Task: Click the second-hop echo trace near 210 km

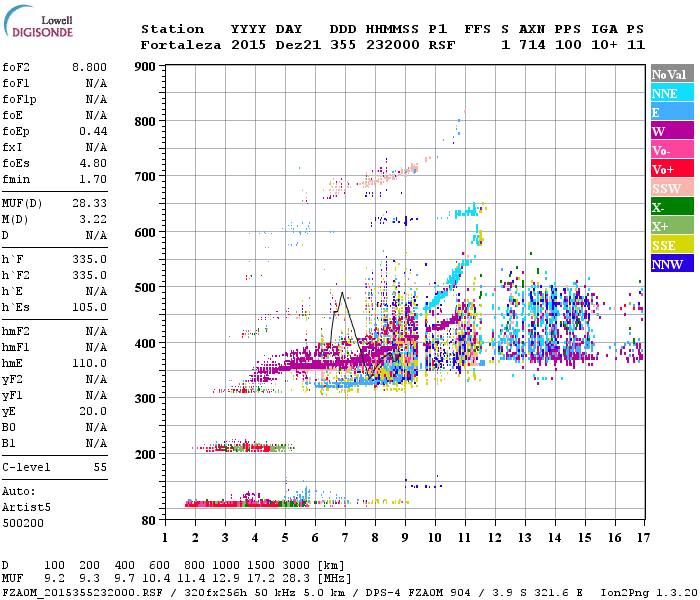Action: tap(243, 448)
